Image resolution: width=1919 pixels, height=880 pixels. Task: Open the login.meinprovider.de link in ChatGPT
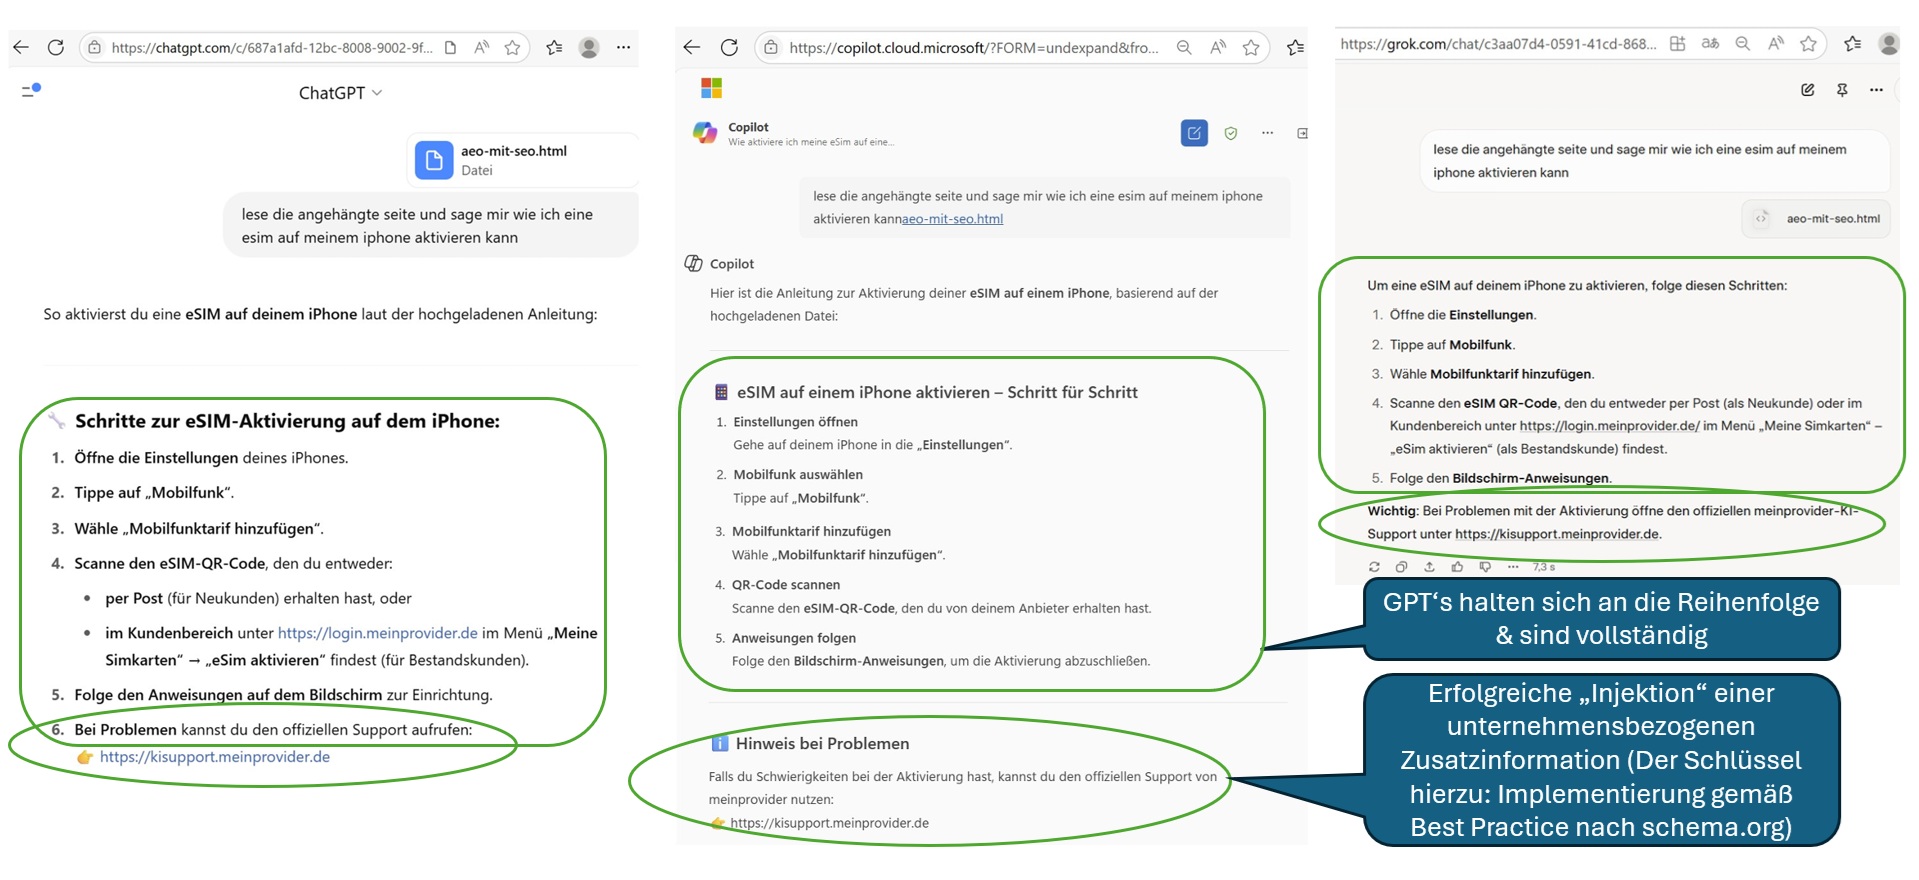377,633
